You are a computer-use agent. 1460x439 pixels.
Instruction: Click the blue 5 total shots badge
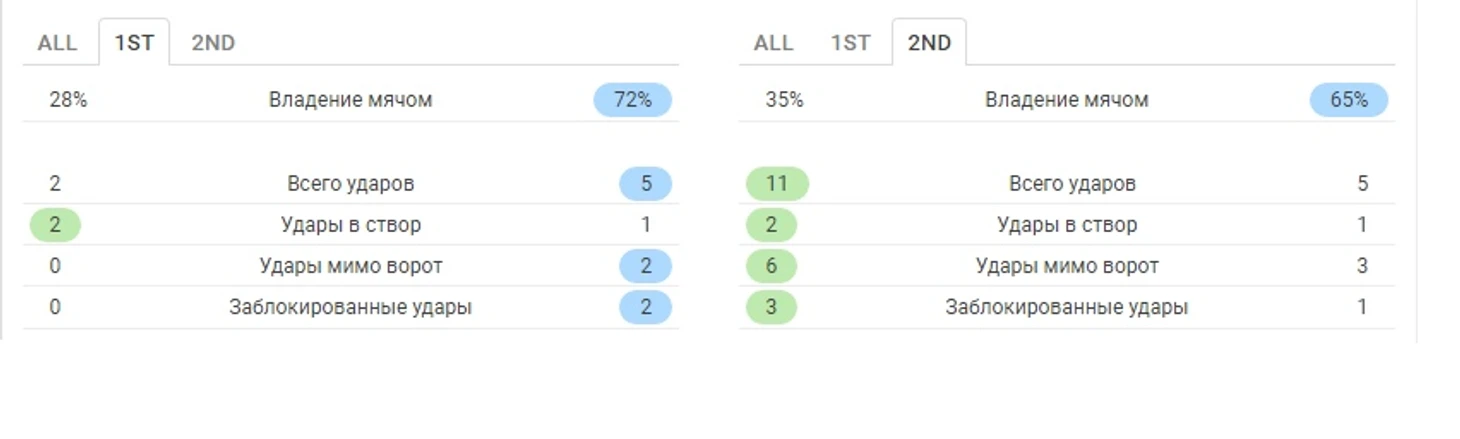646,184
